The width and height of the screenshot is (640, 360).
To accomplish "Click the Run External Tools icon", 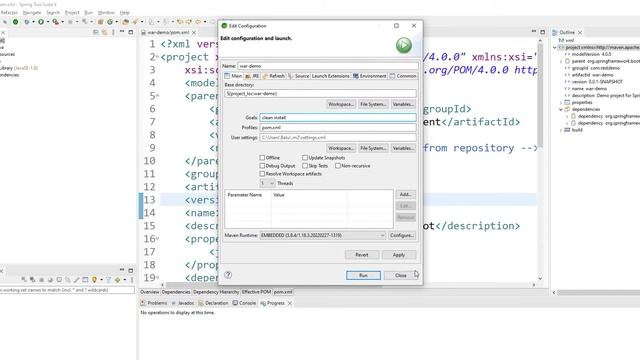I will [56, 22].
